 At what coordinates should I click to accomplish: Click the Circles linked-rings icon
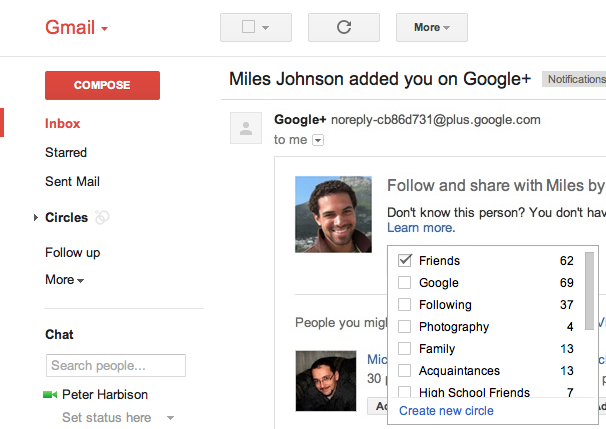[102, 217]
